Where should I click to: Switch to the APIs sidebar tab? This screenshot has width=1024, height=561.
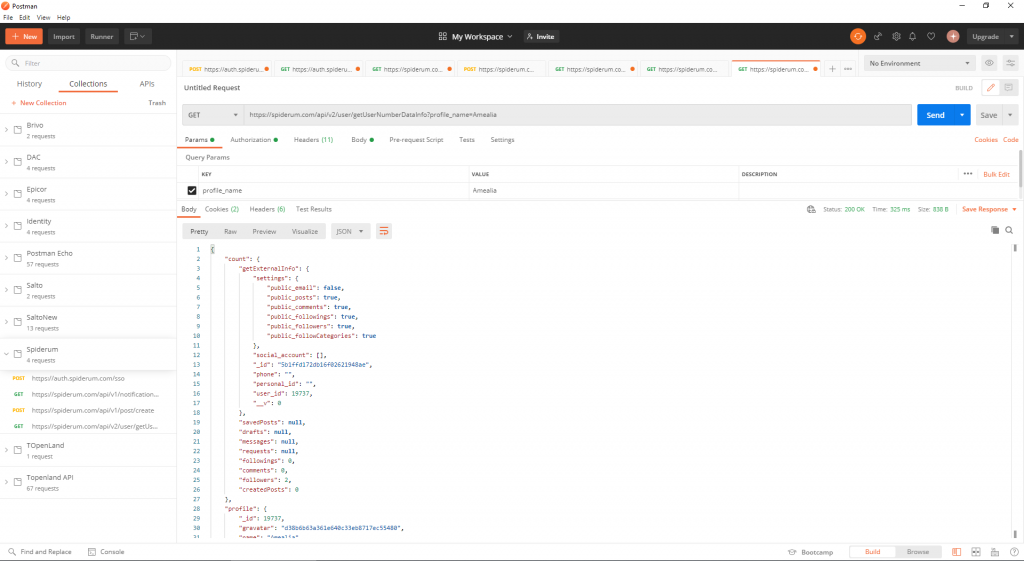point(147,84)
